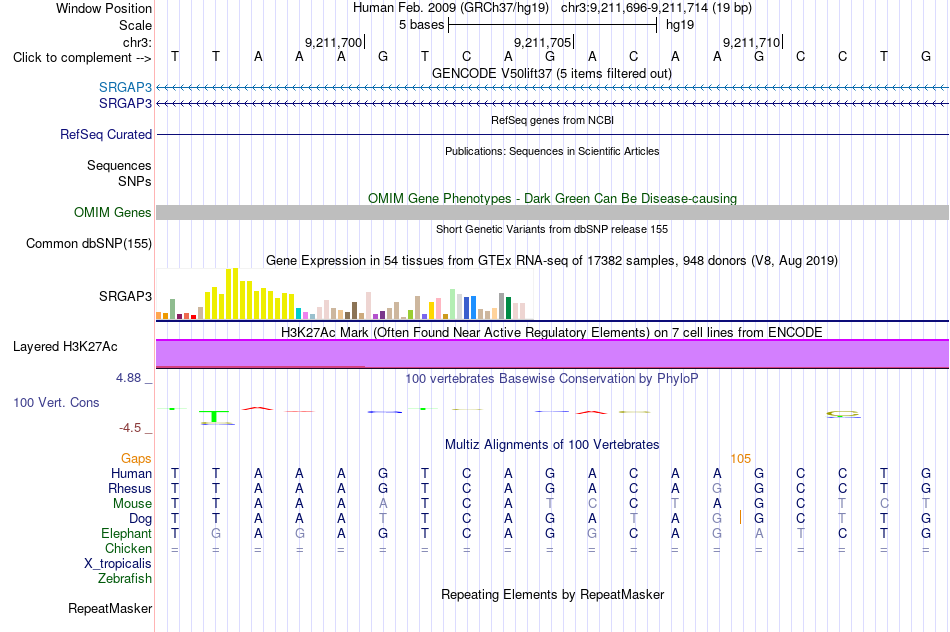Open 'Repeating Elements by RepeatMasker' title
Image resolution: width=950 pixels, height=632 pixels.
[552, 594]
